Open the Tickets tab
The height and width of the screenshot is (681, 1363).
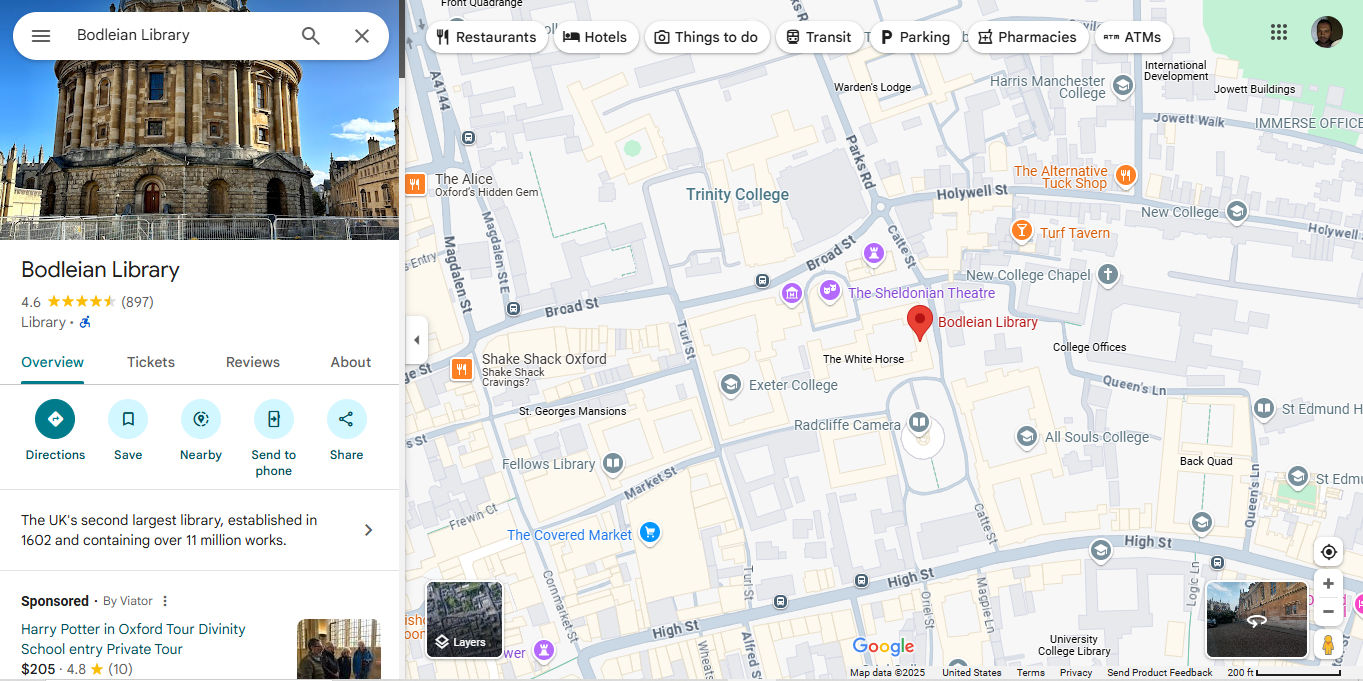click(150, 362)
